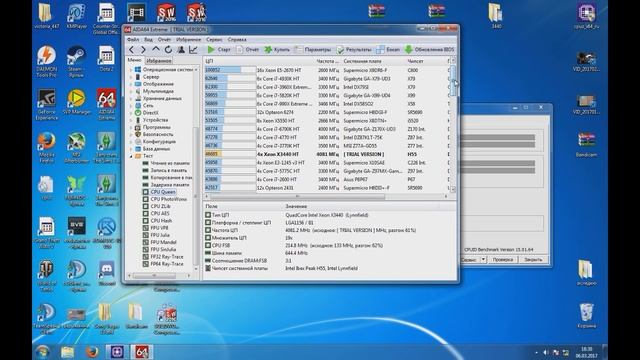Expand the Устройства tree node
Screen dimensions: 640x360
(x=131, y=120)
